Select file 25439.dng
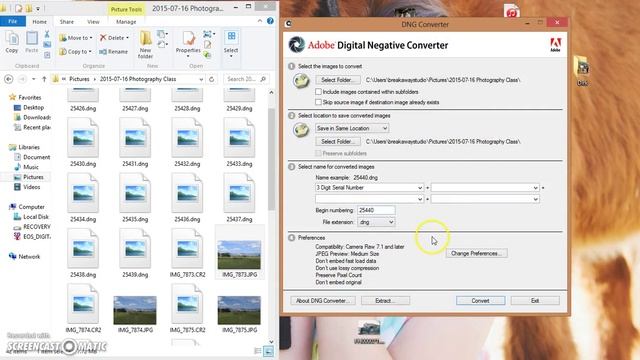The height and width of the screenshot is (360, 640). (135, 253)
